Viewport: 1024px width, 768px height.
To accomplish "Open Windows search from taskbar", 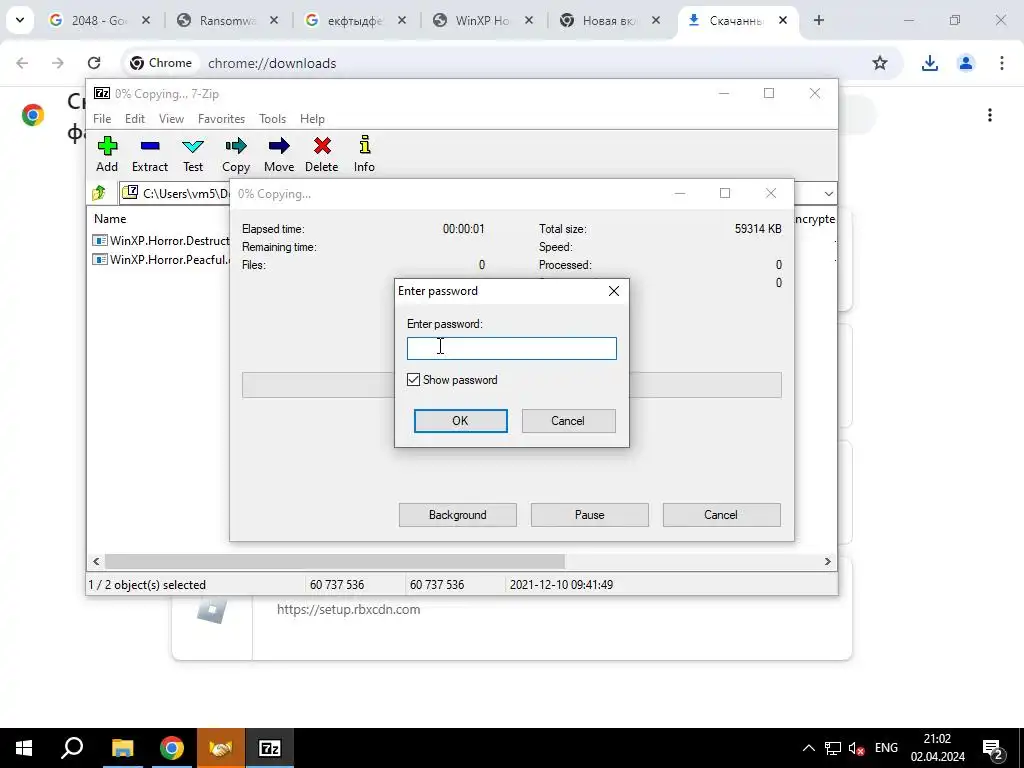I will click(x=72, y=748).
